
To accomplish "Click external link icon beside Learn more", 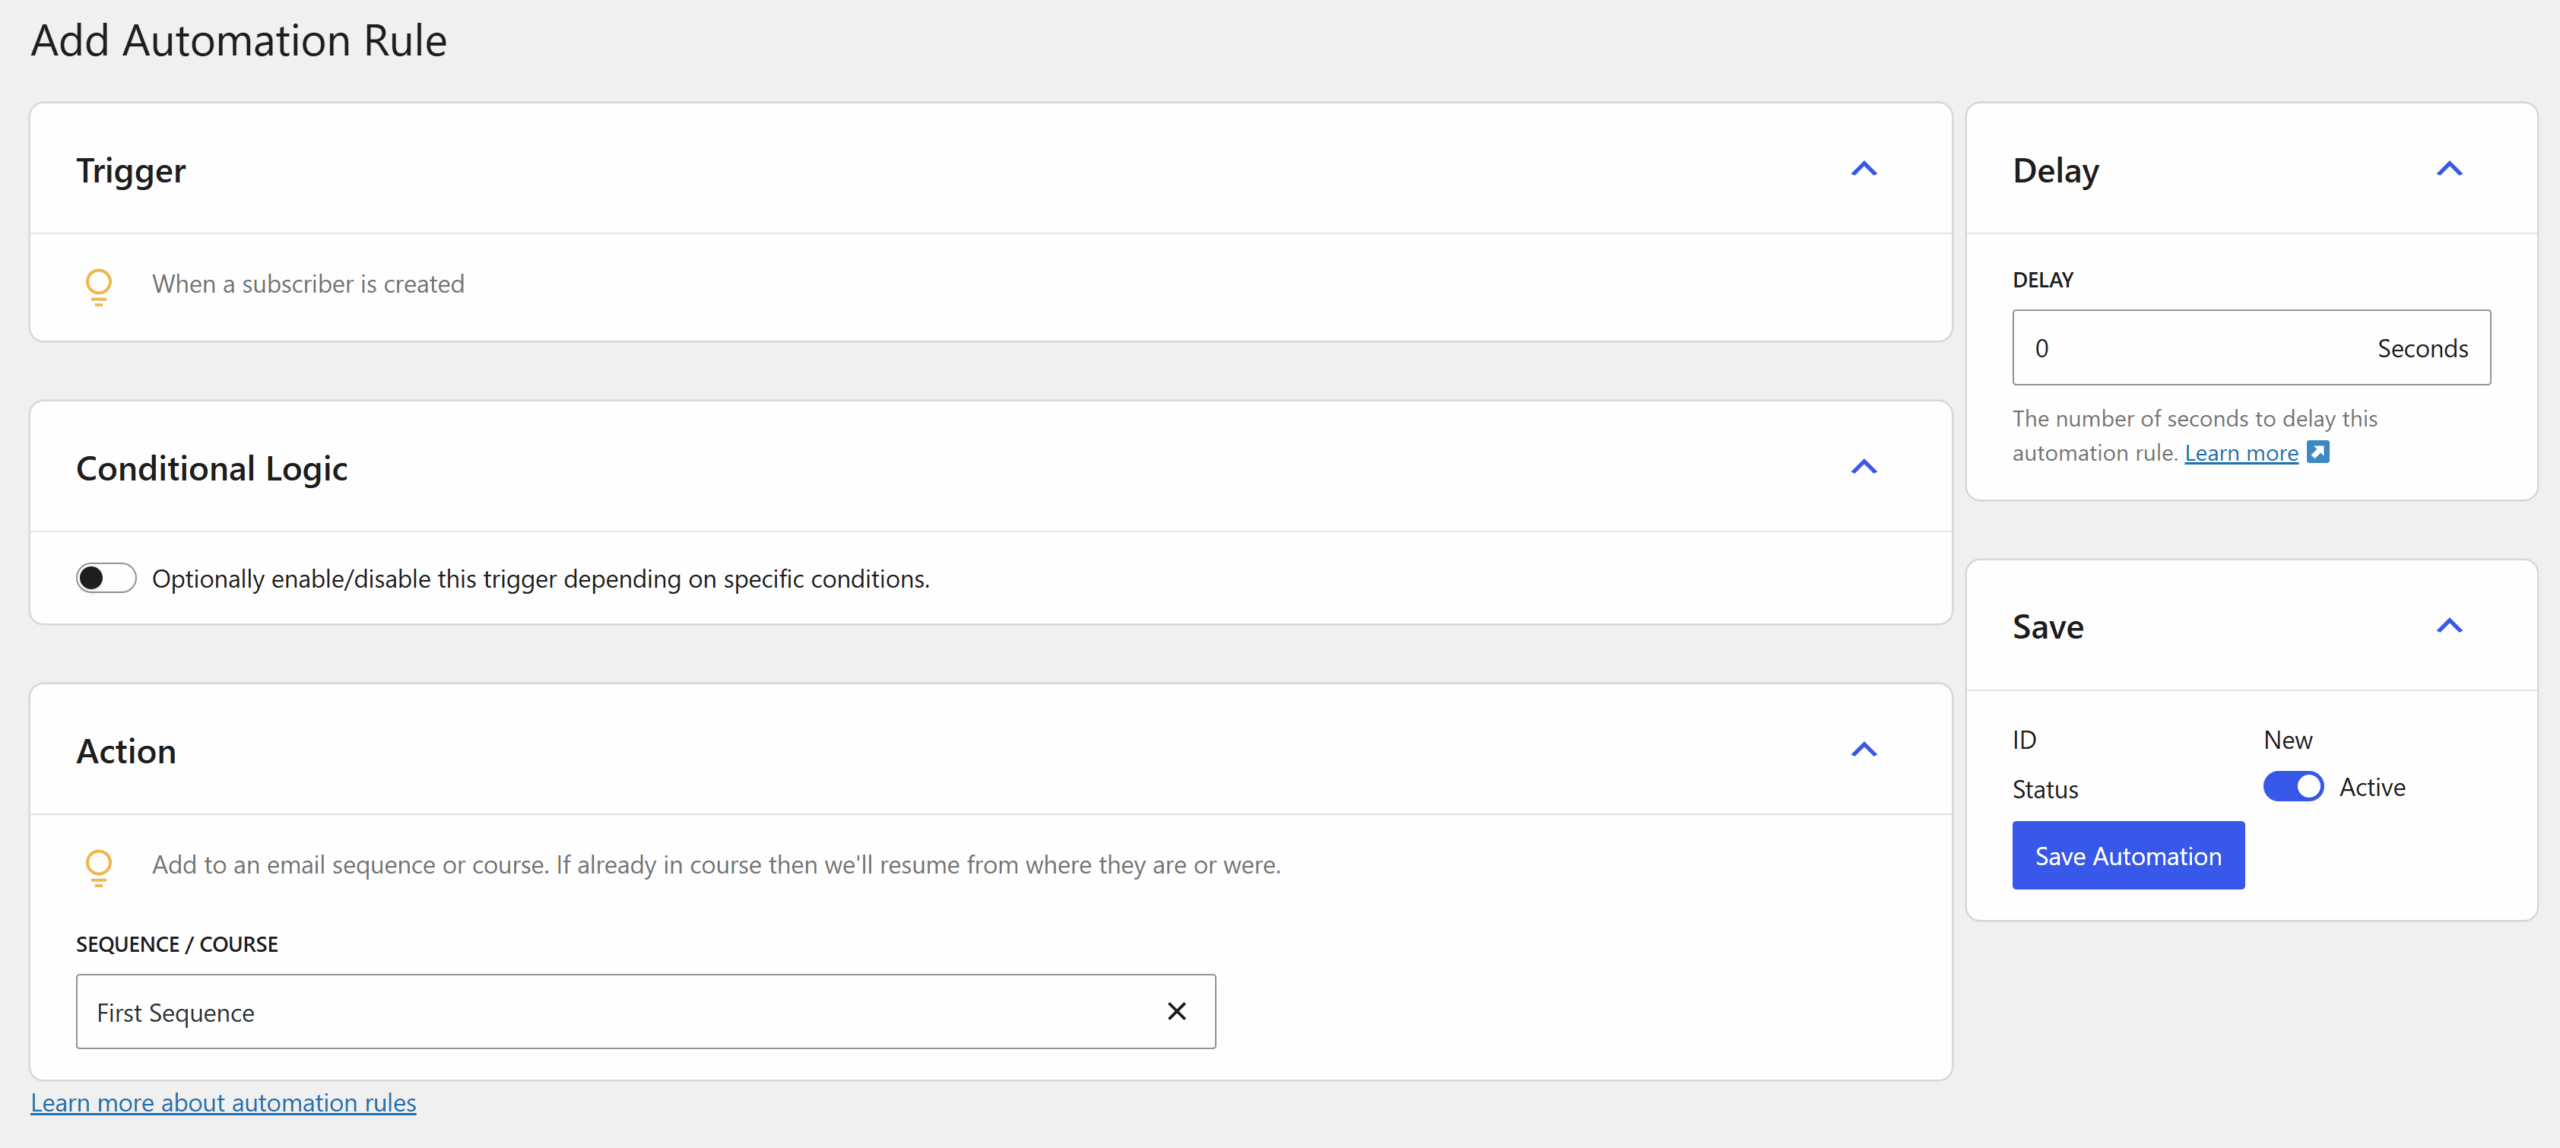I will (2318, 453).
